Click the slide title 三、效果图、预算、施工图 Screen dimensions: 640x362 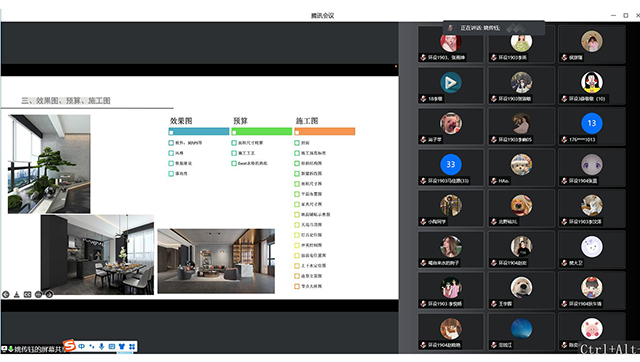pyautogui.click(x=66, y=100)
